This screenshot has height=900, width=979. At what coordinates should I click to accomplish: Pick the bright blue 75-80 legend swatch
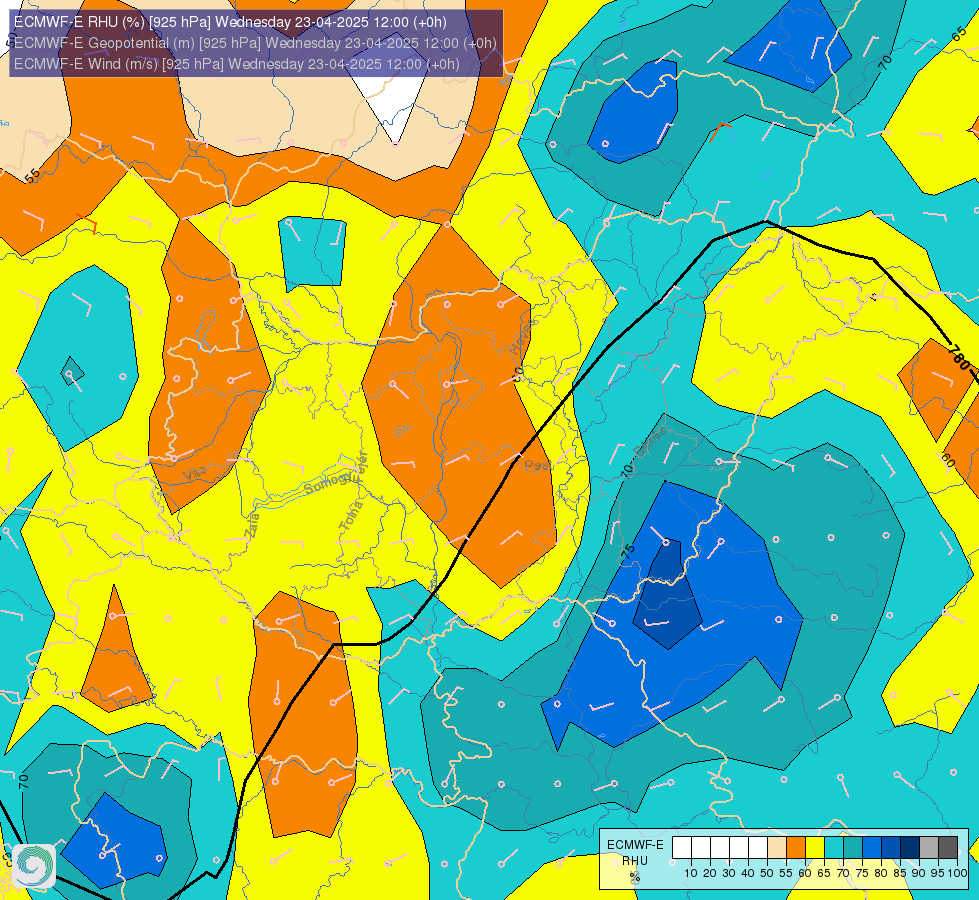(x=872, y=848)
